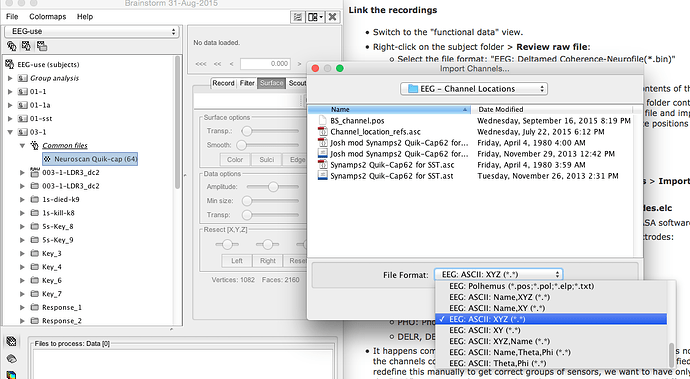Image resolution: width=690 pixels, height=379 pixels.
Task: Click the process selection icon at bottom left
Action: click(11, 341)
